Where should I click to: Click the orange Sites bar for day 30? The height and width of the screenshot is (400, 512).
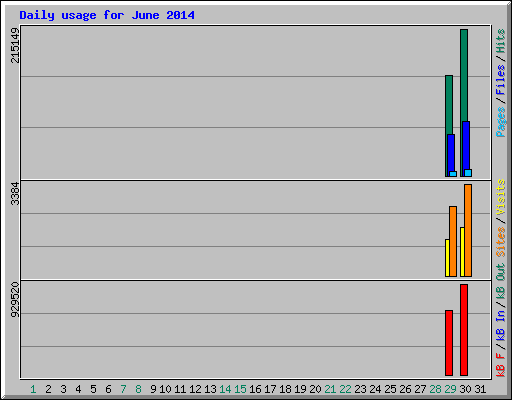pyautogui.click(x=468, y=230)
